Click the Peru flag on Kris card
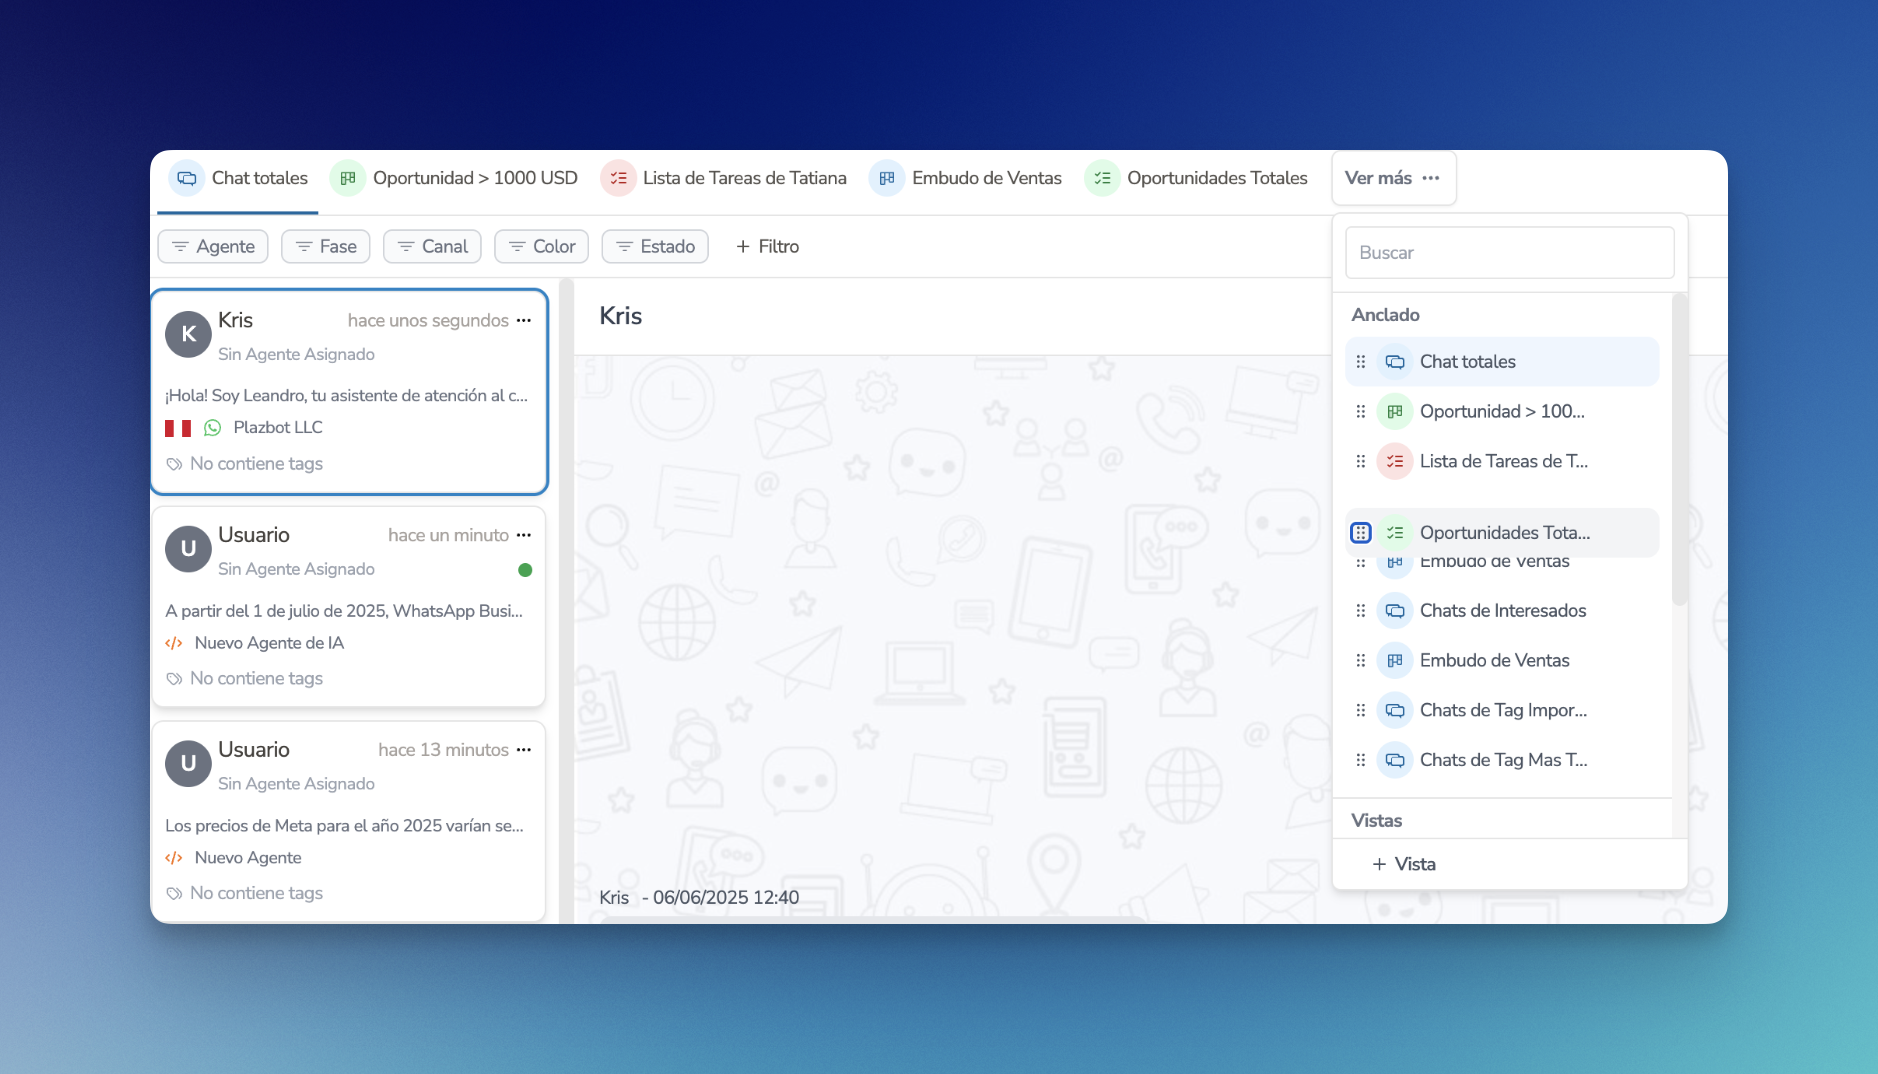The height and width of the screenshot is (1074, 1878). point(178,428)
